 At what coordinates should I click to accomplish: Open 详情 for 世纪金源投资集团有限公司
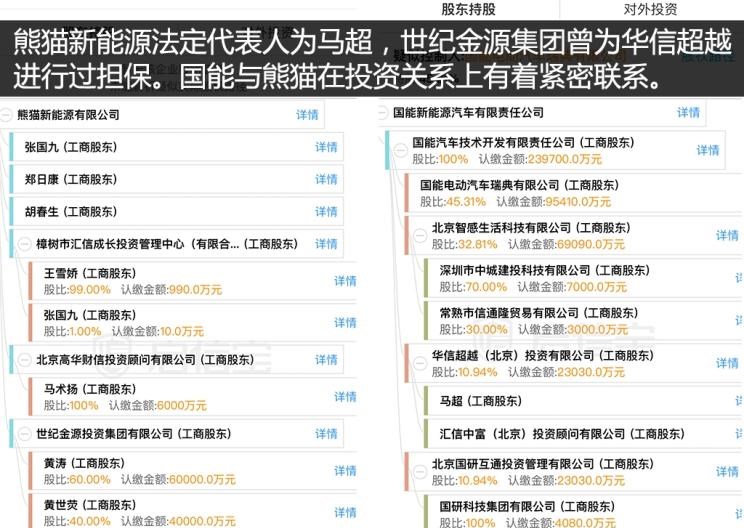coord(326,434)
